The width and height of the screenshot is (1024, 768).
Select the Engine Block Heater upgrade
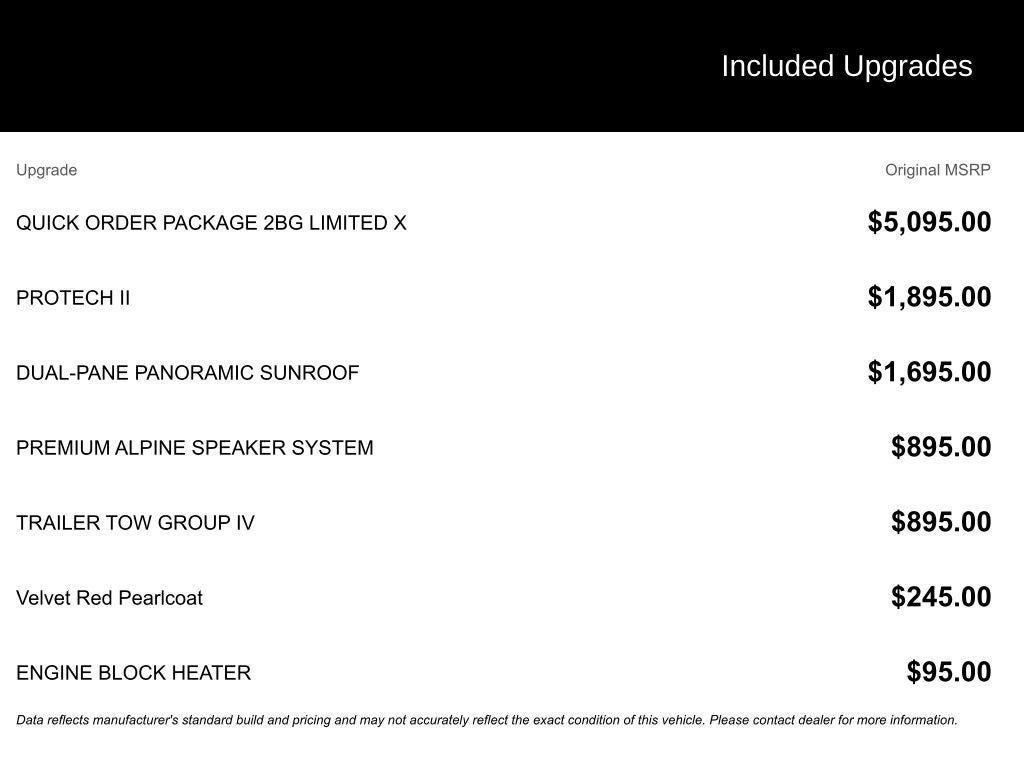coord(133,673)
